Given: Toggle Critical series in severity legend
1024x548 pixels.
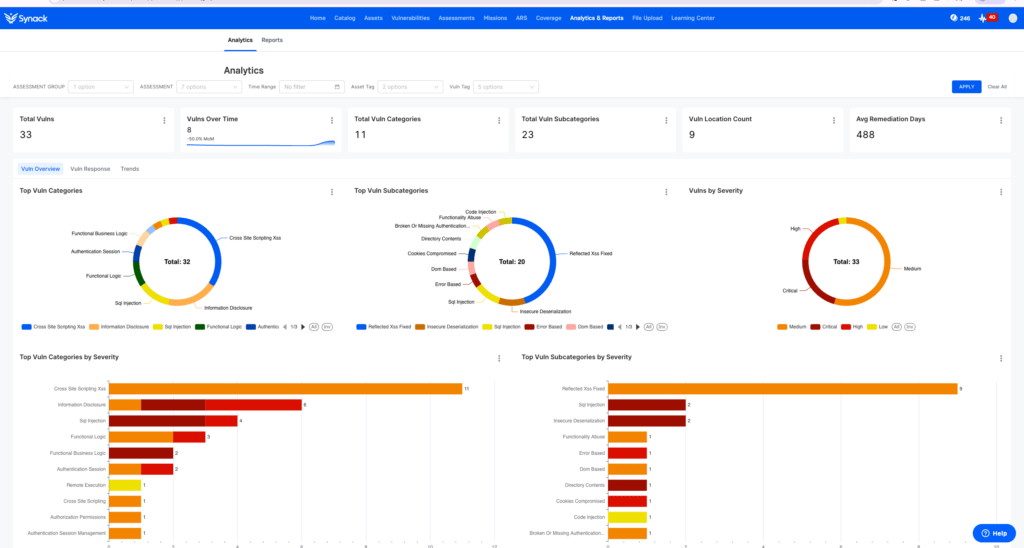Looking at the screenshot, I should [828, 326].
